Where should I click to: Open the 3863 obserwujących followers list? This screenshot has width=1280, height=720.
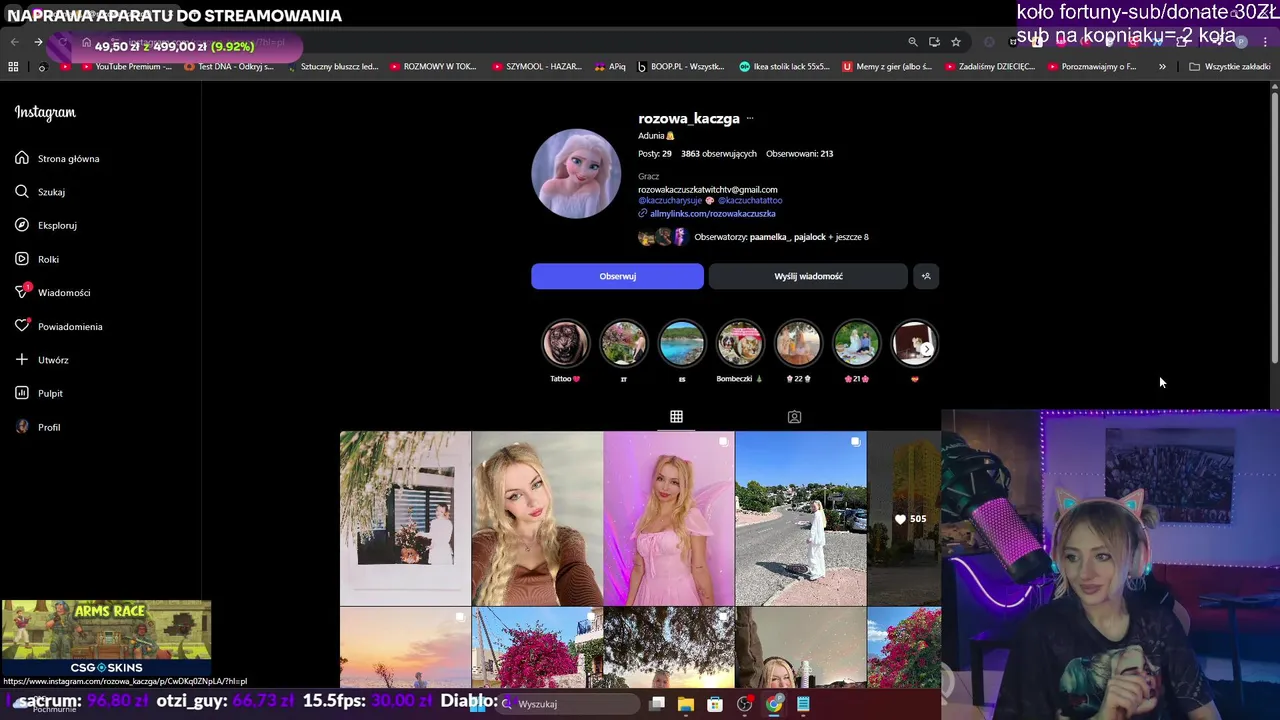click(719, 154)
